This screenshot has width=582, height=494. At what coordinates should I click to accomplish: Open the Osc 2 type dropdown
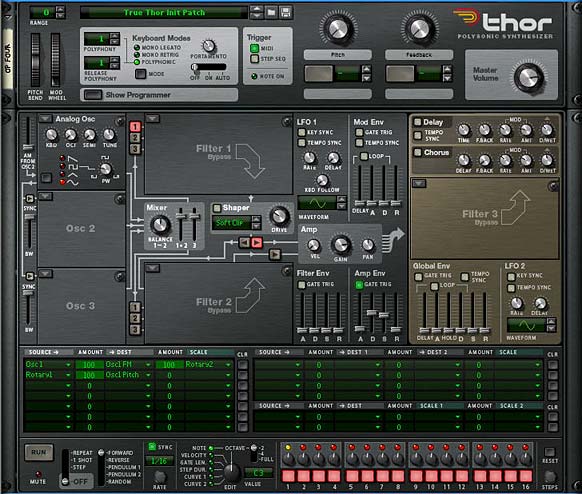45,196
